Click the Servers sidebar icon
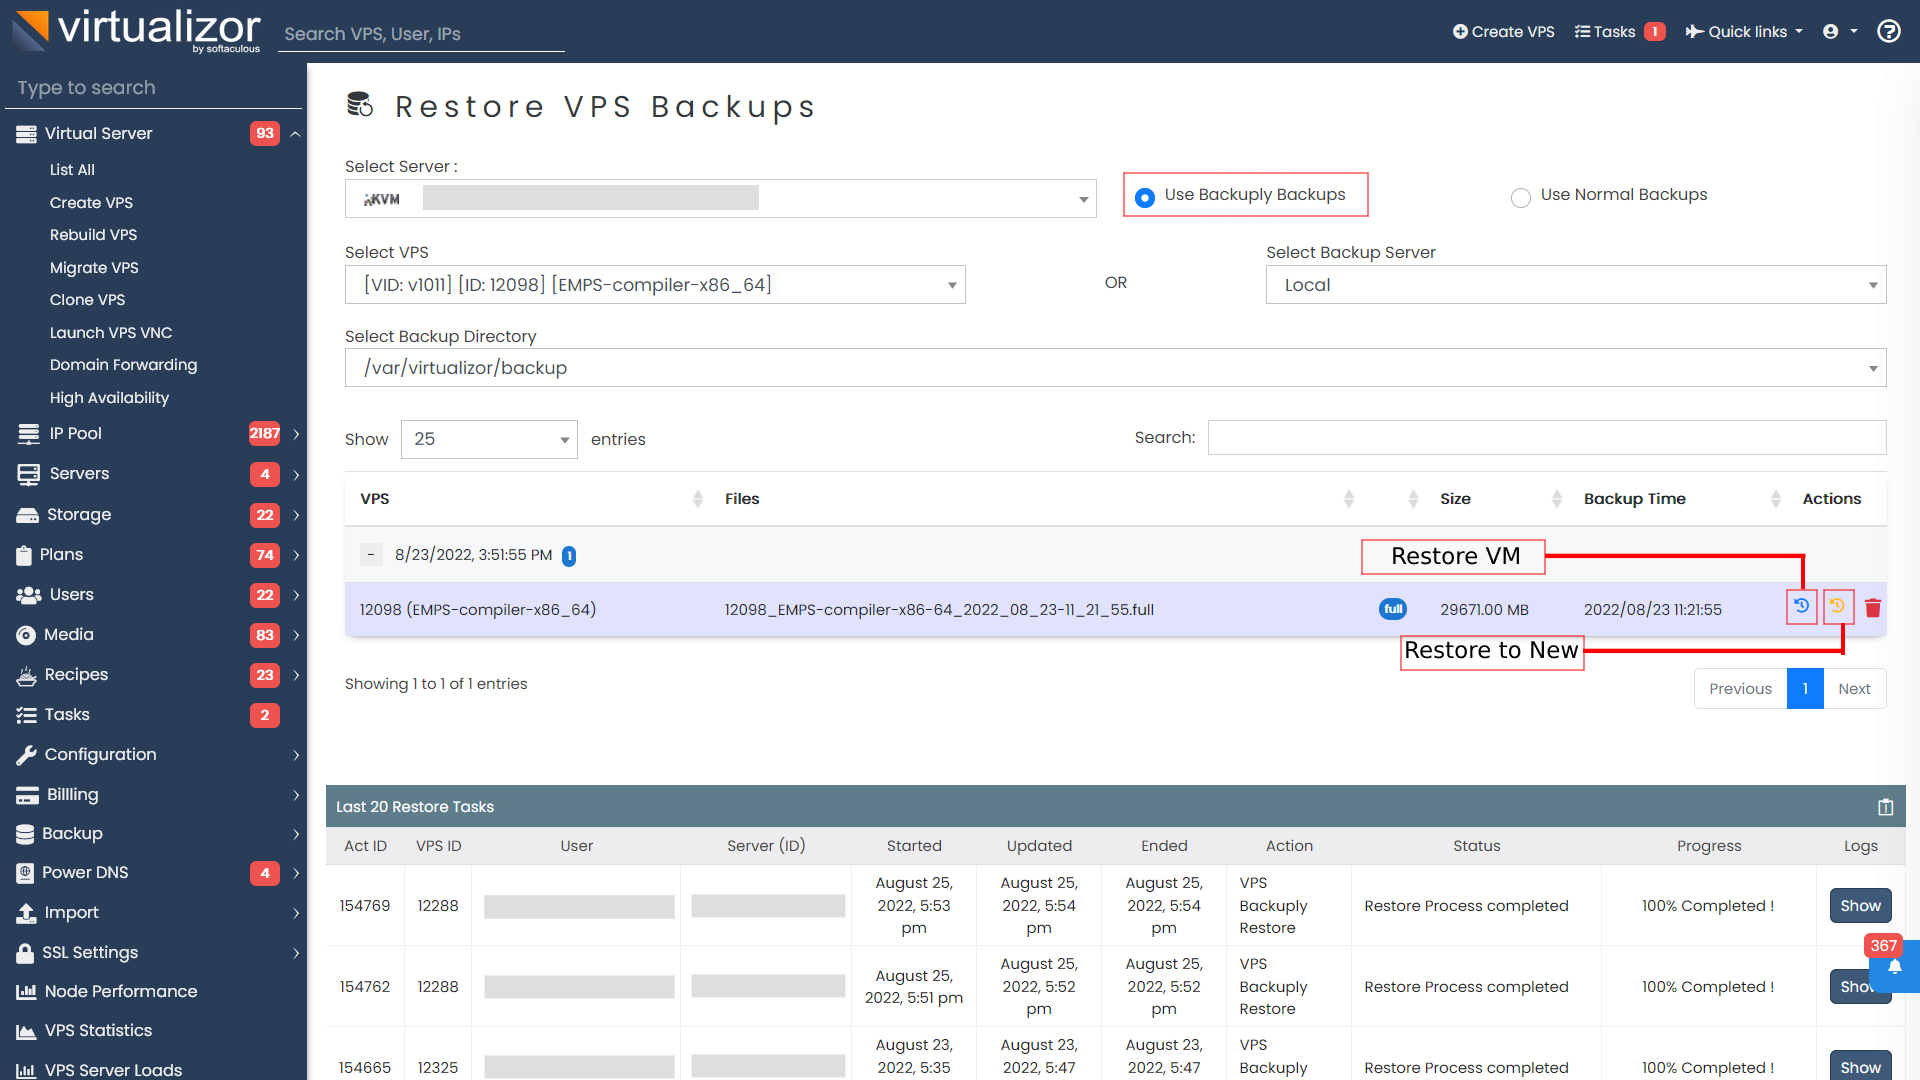The width and height of the screenshot is (1920, 1080). 28,474
